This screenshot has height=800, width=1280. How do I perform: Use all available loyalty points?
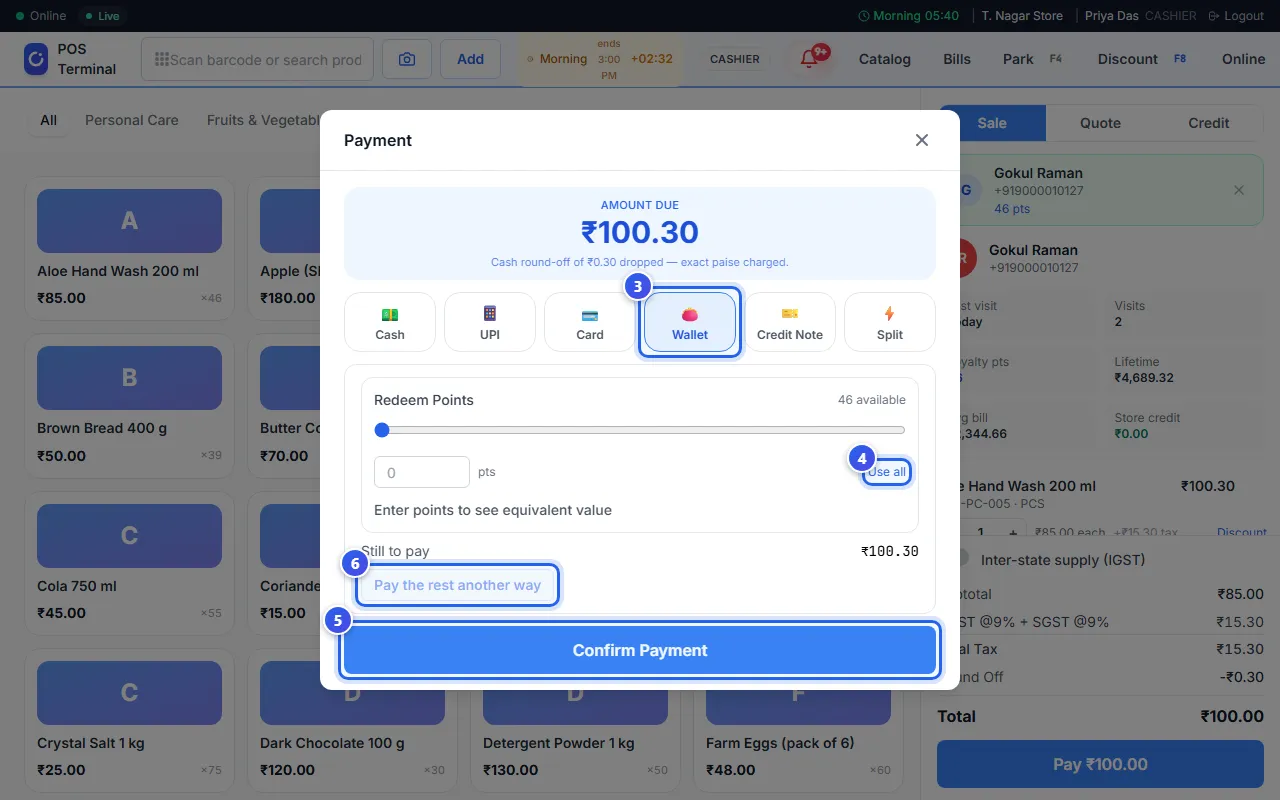[887, 472]
